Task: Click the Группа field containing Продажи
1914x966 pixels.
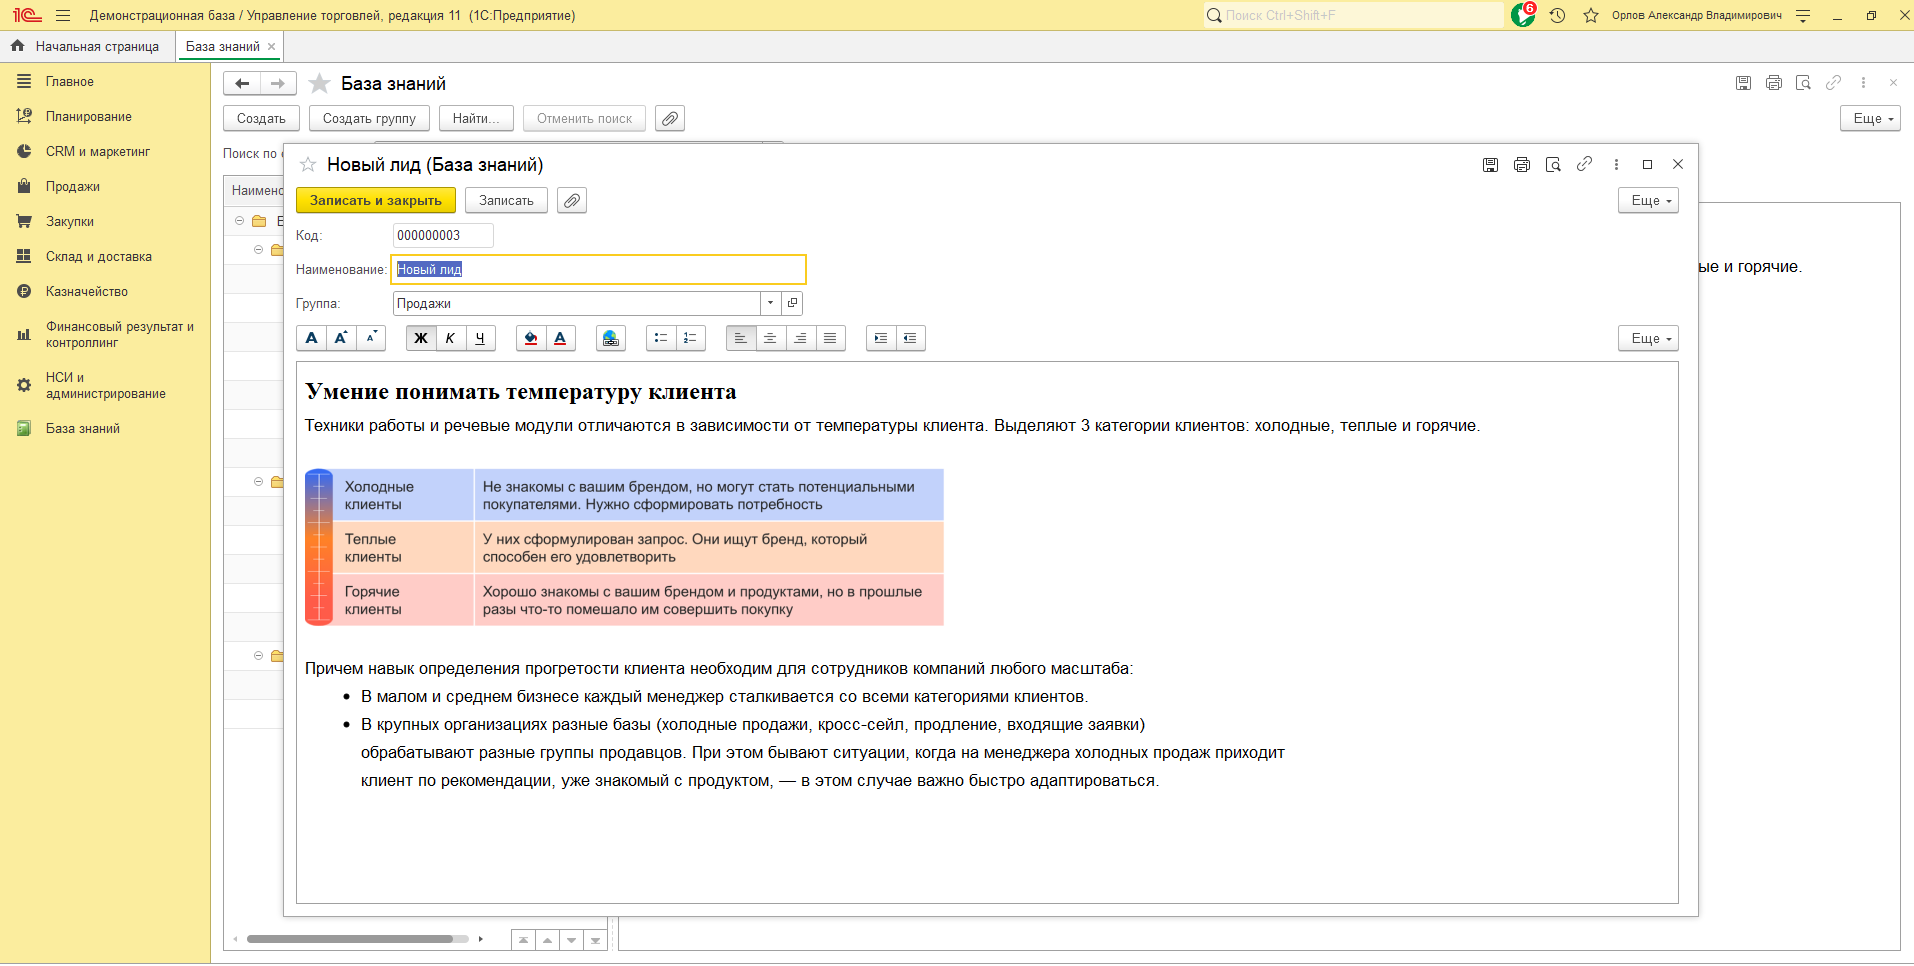Action: point(577,303)
